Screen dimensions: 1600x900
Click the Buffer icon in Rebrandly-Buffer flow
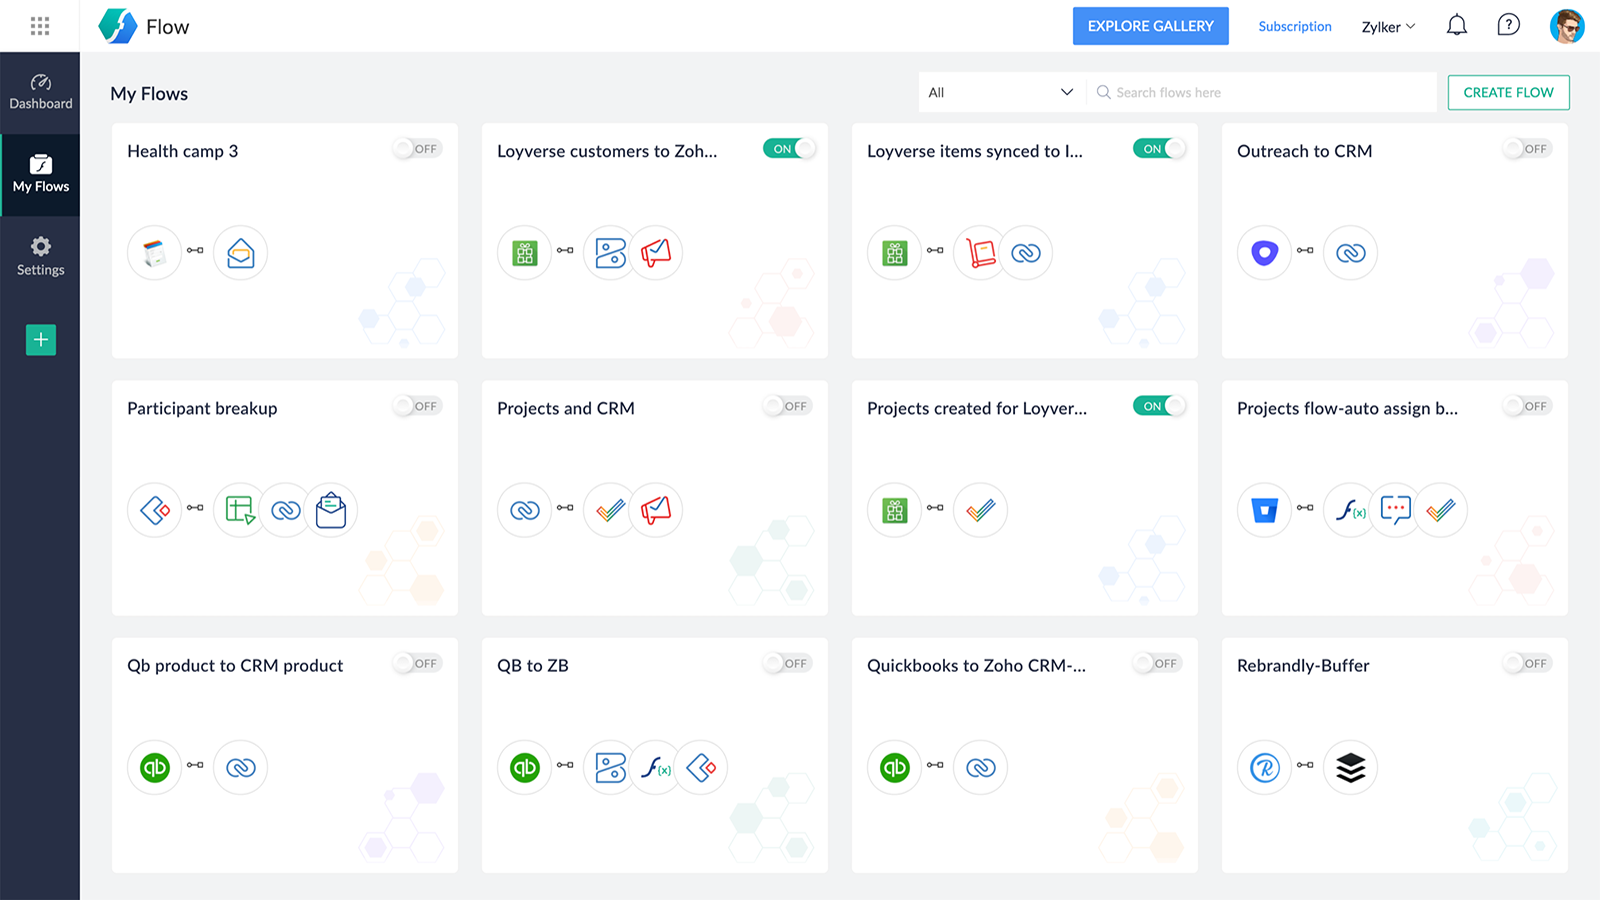(x=1350, y=767)
